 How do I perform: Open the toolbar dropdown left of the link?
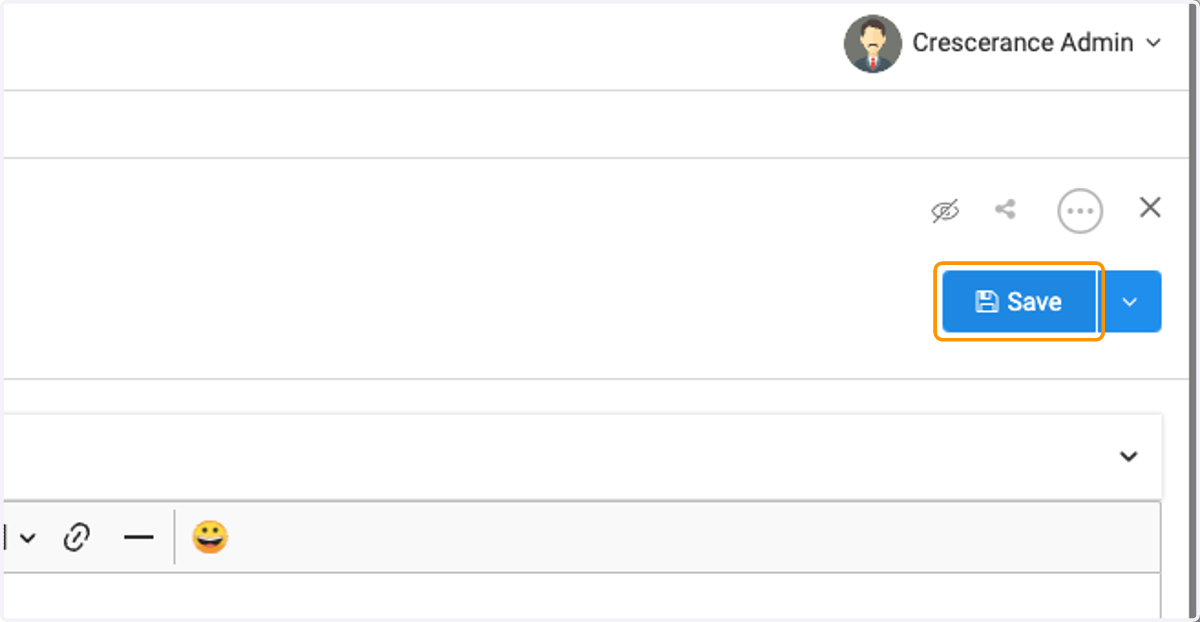point(28,538)
